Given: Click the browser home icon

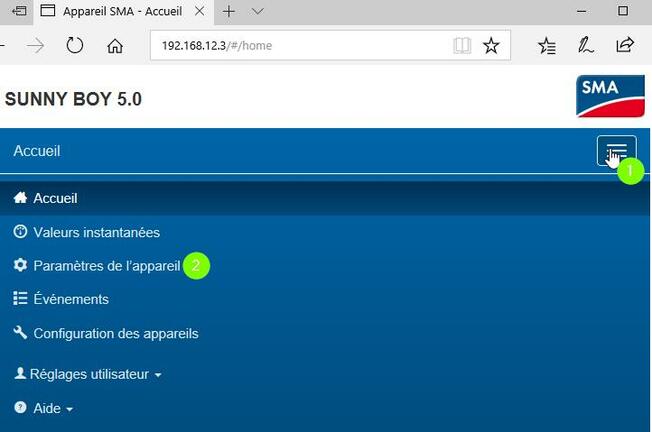Looking at the screenshot, I should click(x=115, y=46).
